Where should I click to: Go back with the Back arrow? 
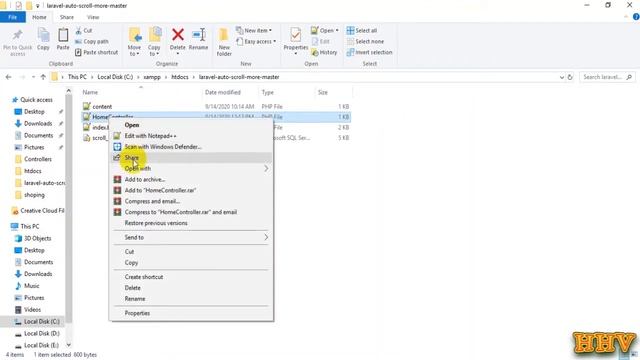click(9, 77)
